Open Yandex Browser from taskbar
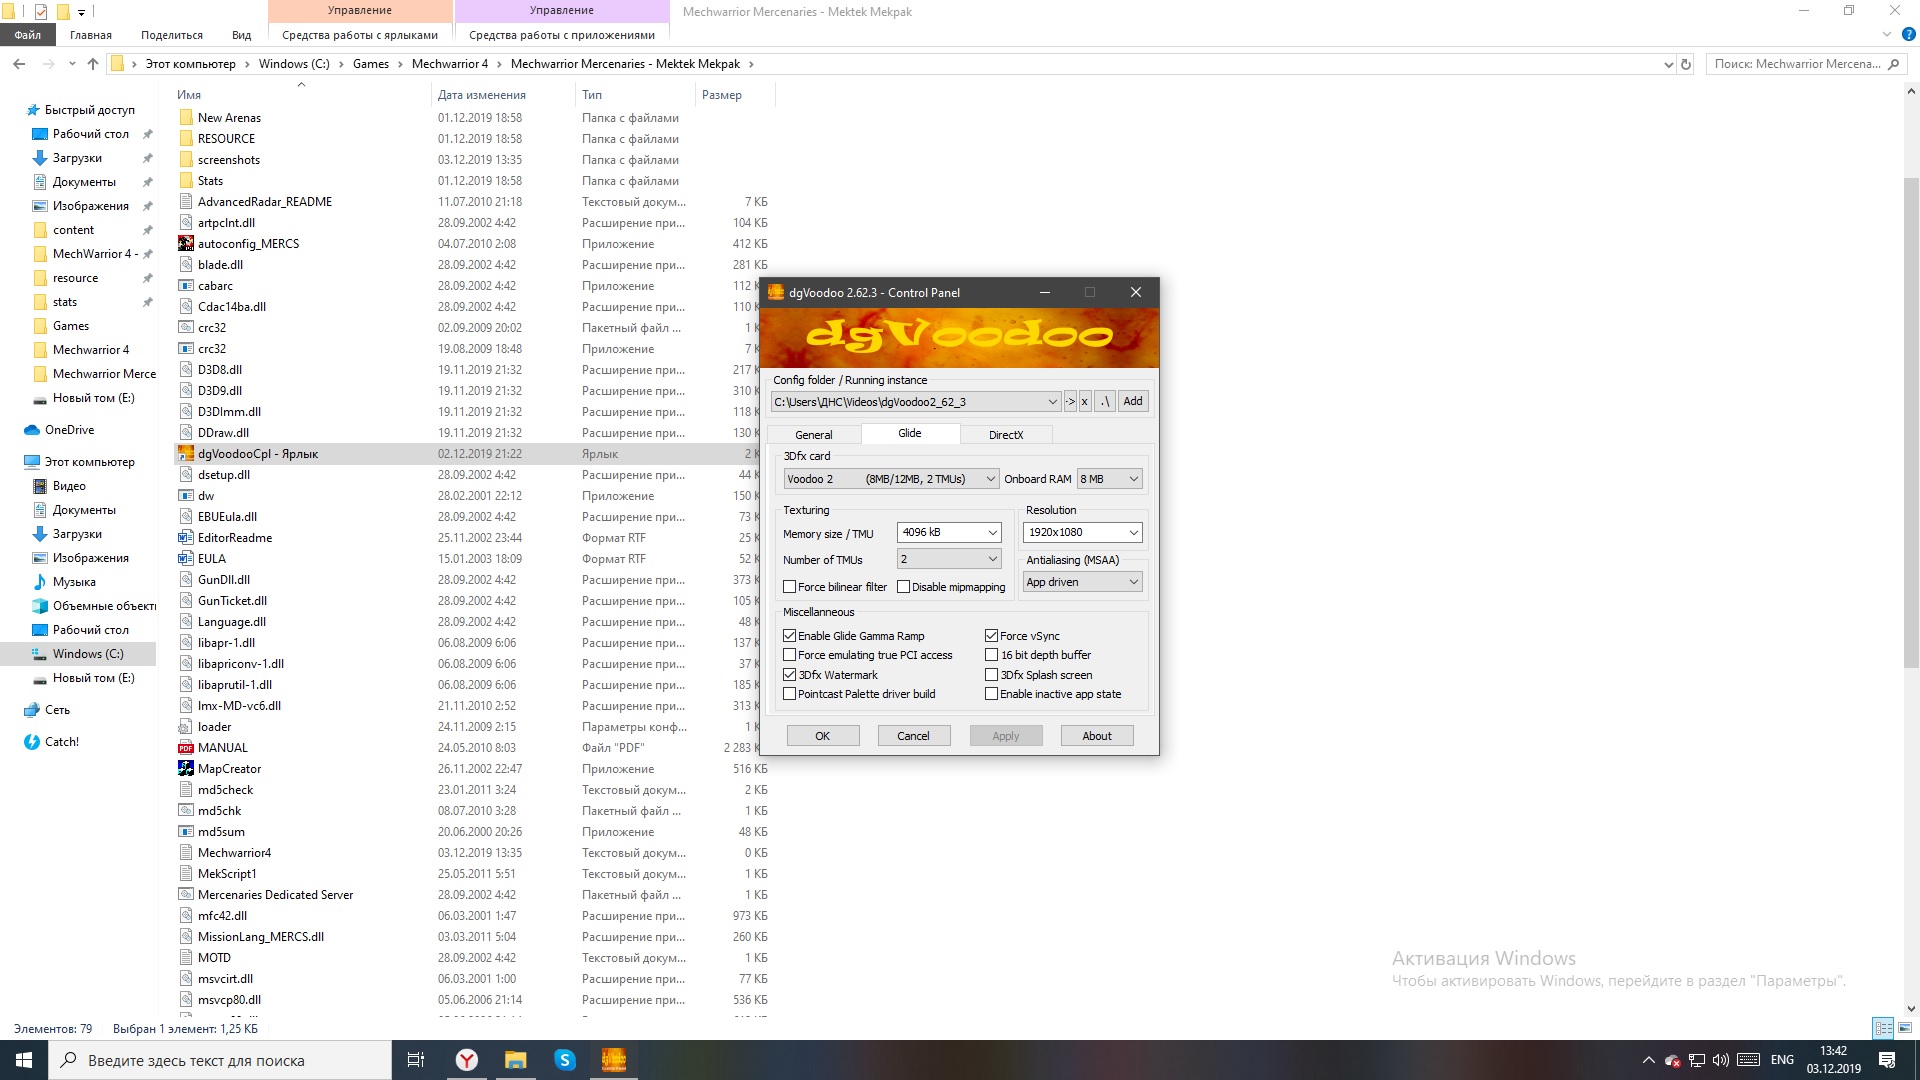Viewport: 1920px width, 1080px height. (x=466, y=1060)
